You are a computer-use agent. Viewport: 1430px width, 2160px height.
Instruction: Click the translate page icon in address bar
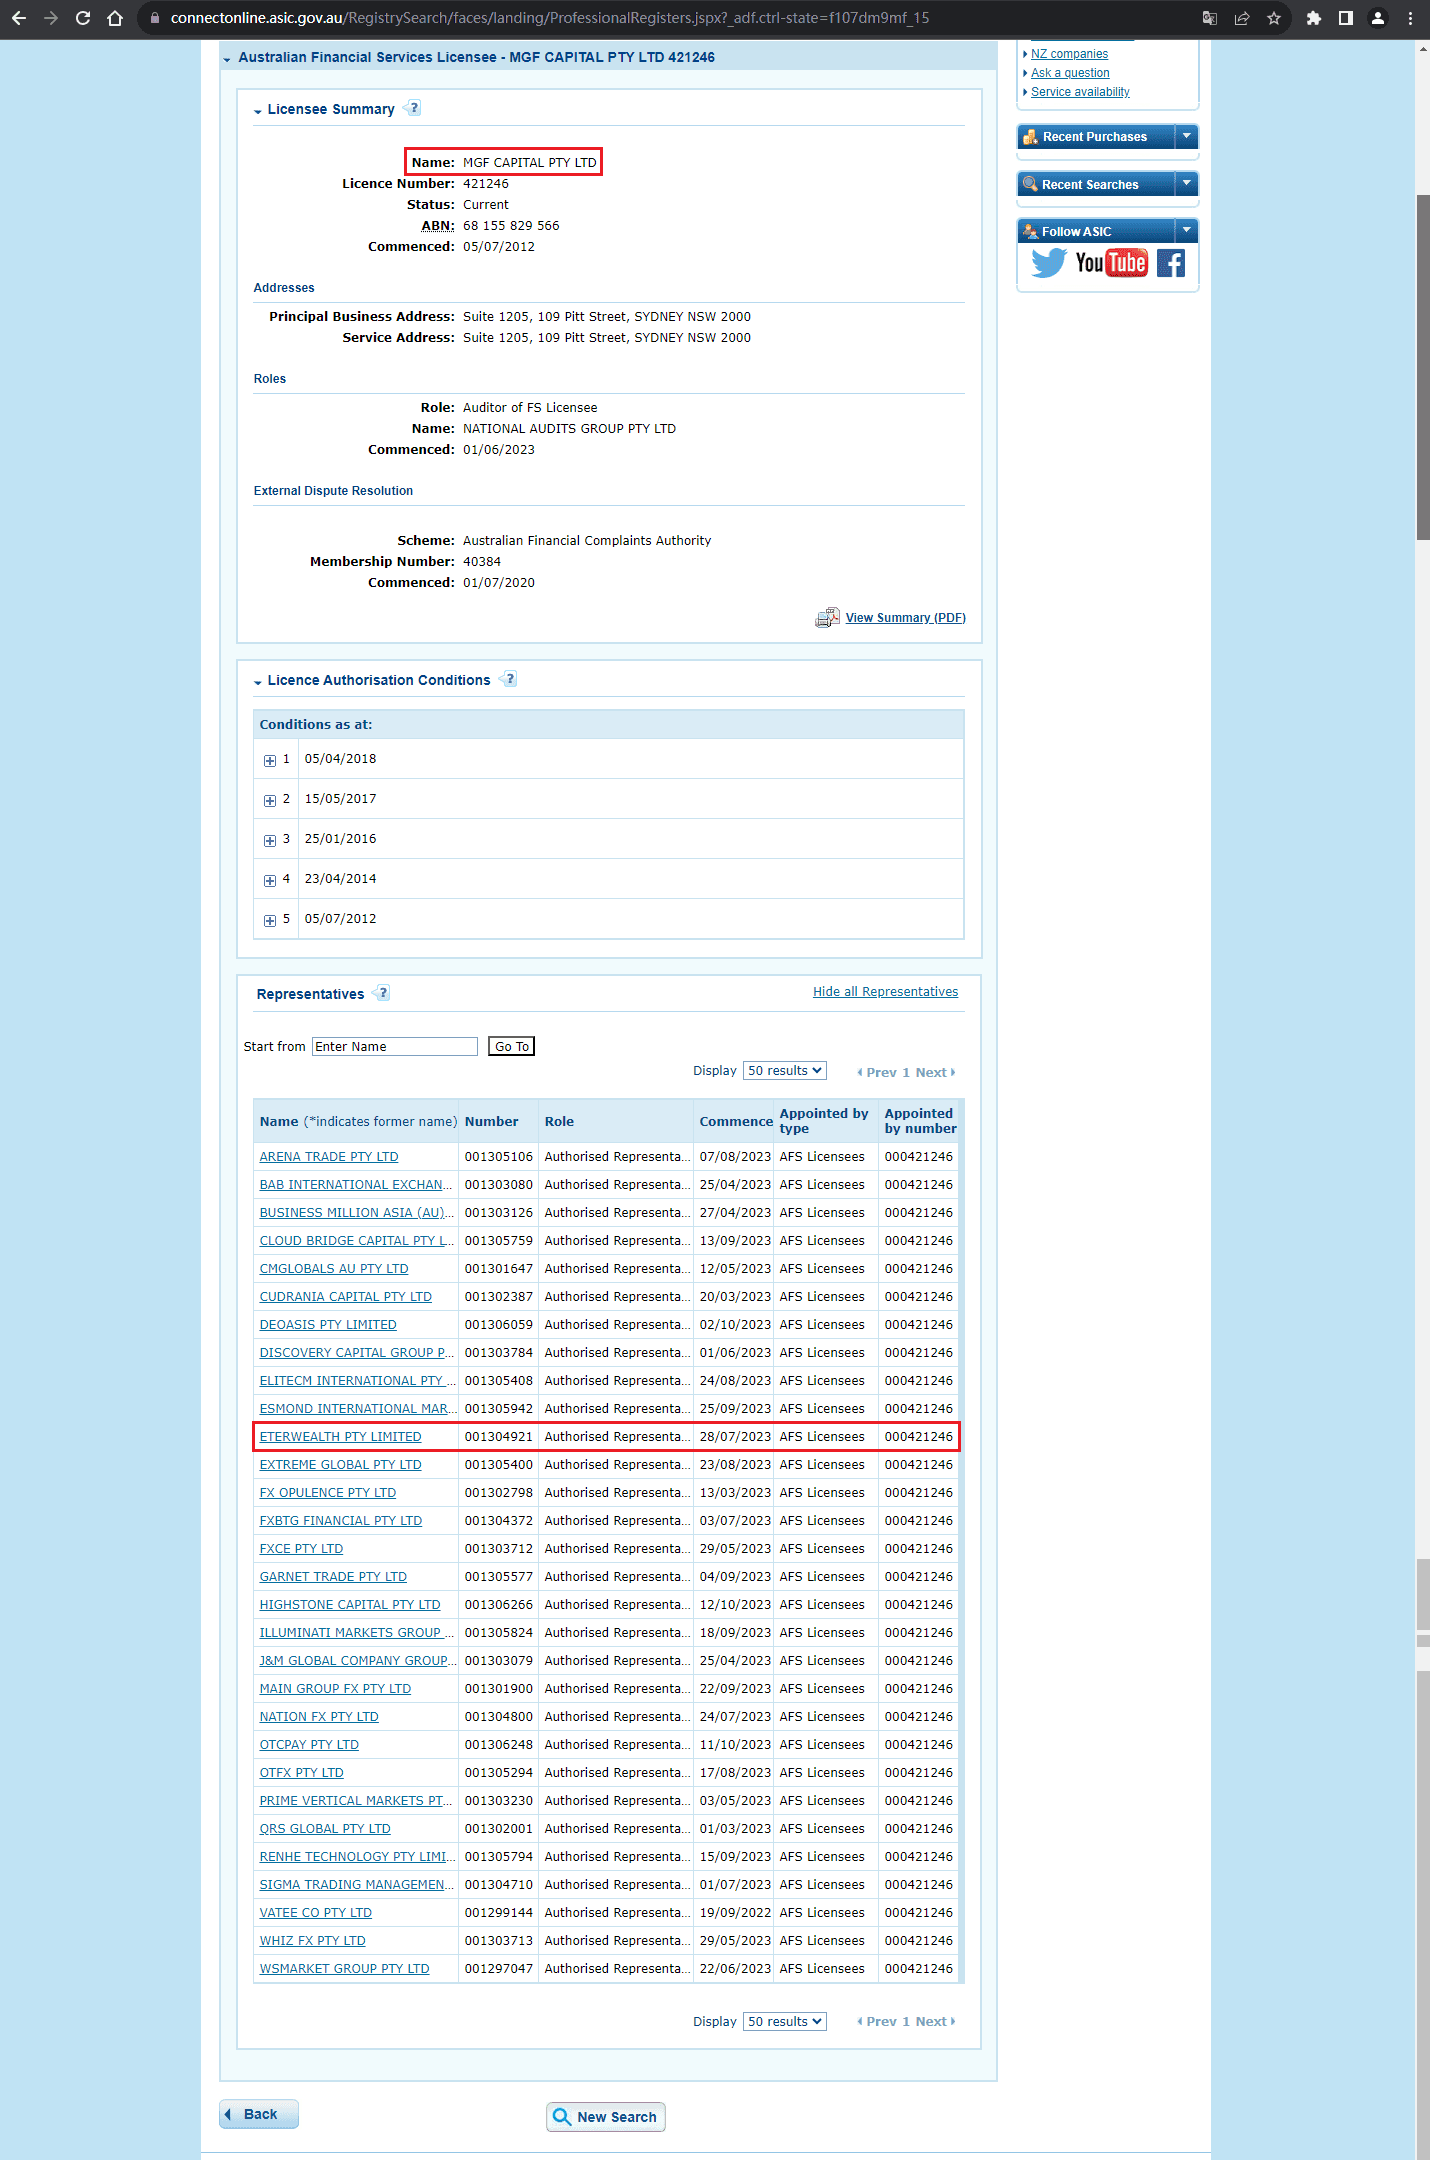click(1209, 18)
